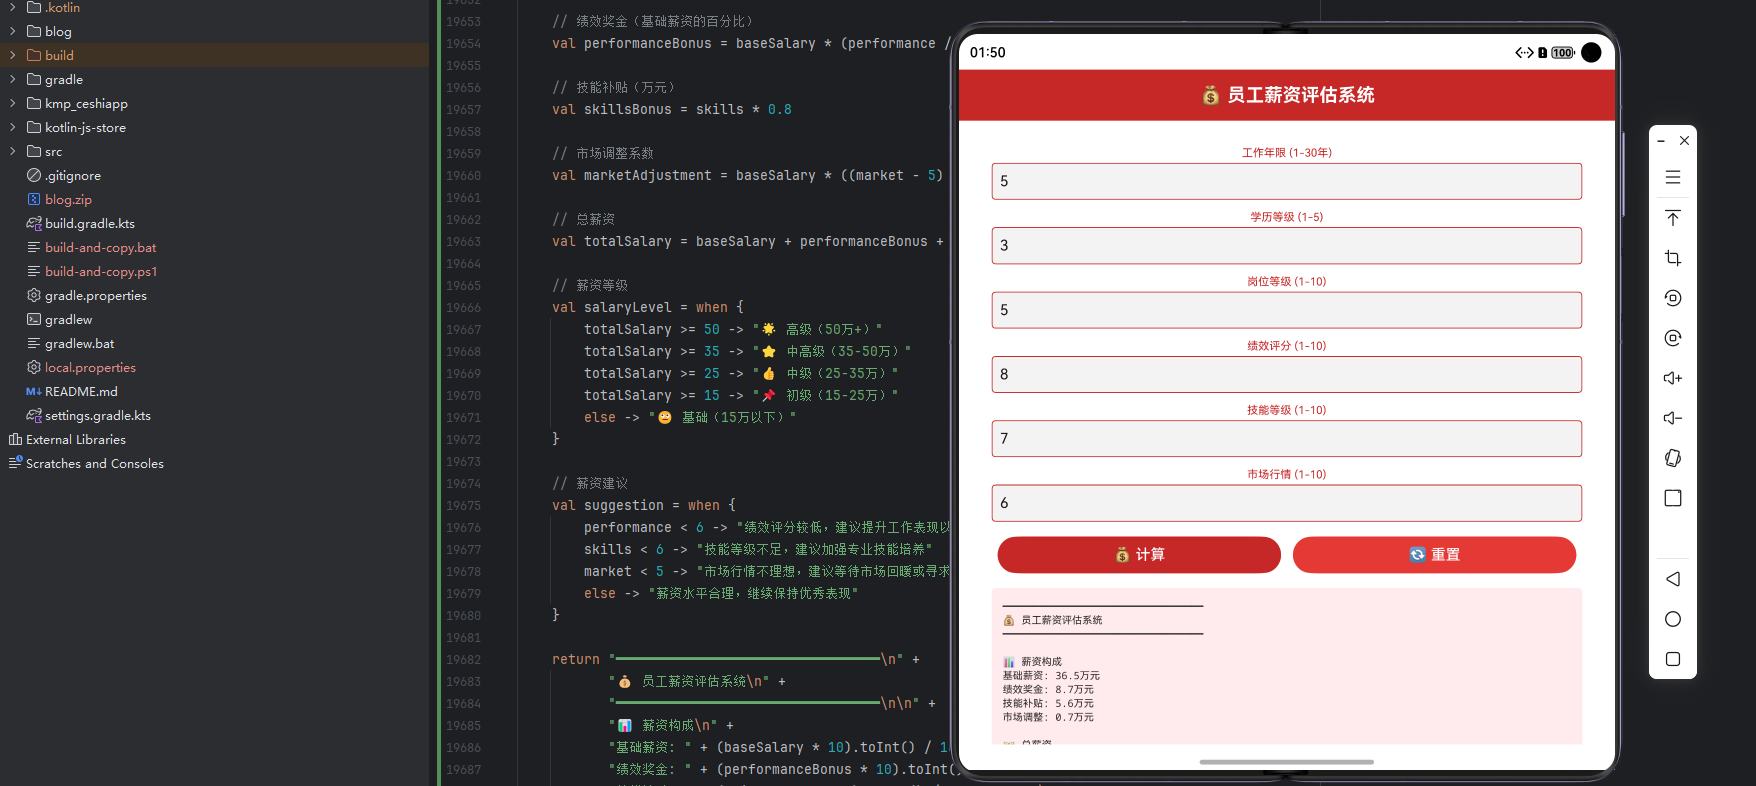1756x786 pixels.
Task: Focus the 市场行情 input field
Action: 1287,503
